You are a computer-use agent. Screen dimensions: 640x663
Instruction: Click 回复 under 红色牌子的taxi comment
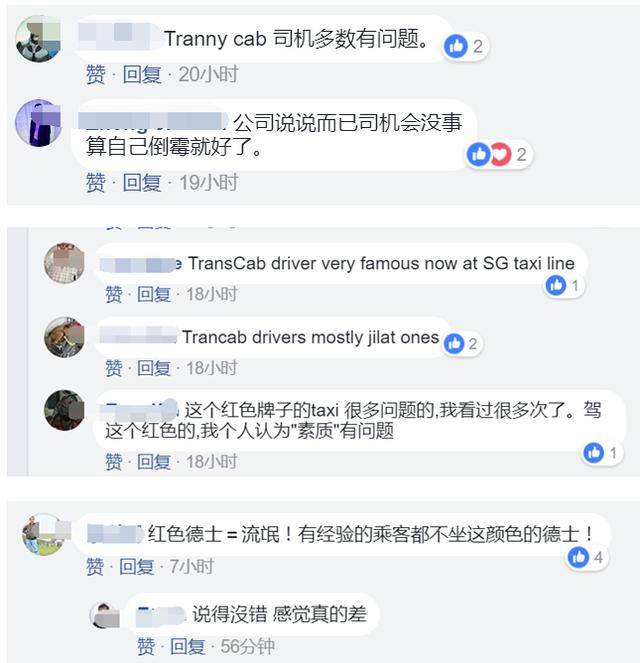pyautogui.click(x=154, y=461)
